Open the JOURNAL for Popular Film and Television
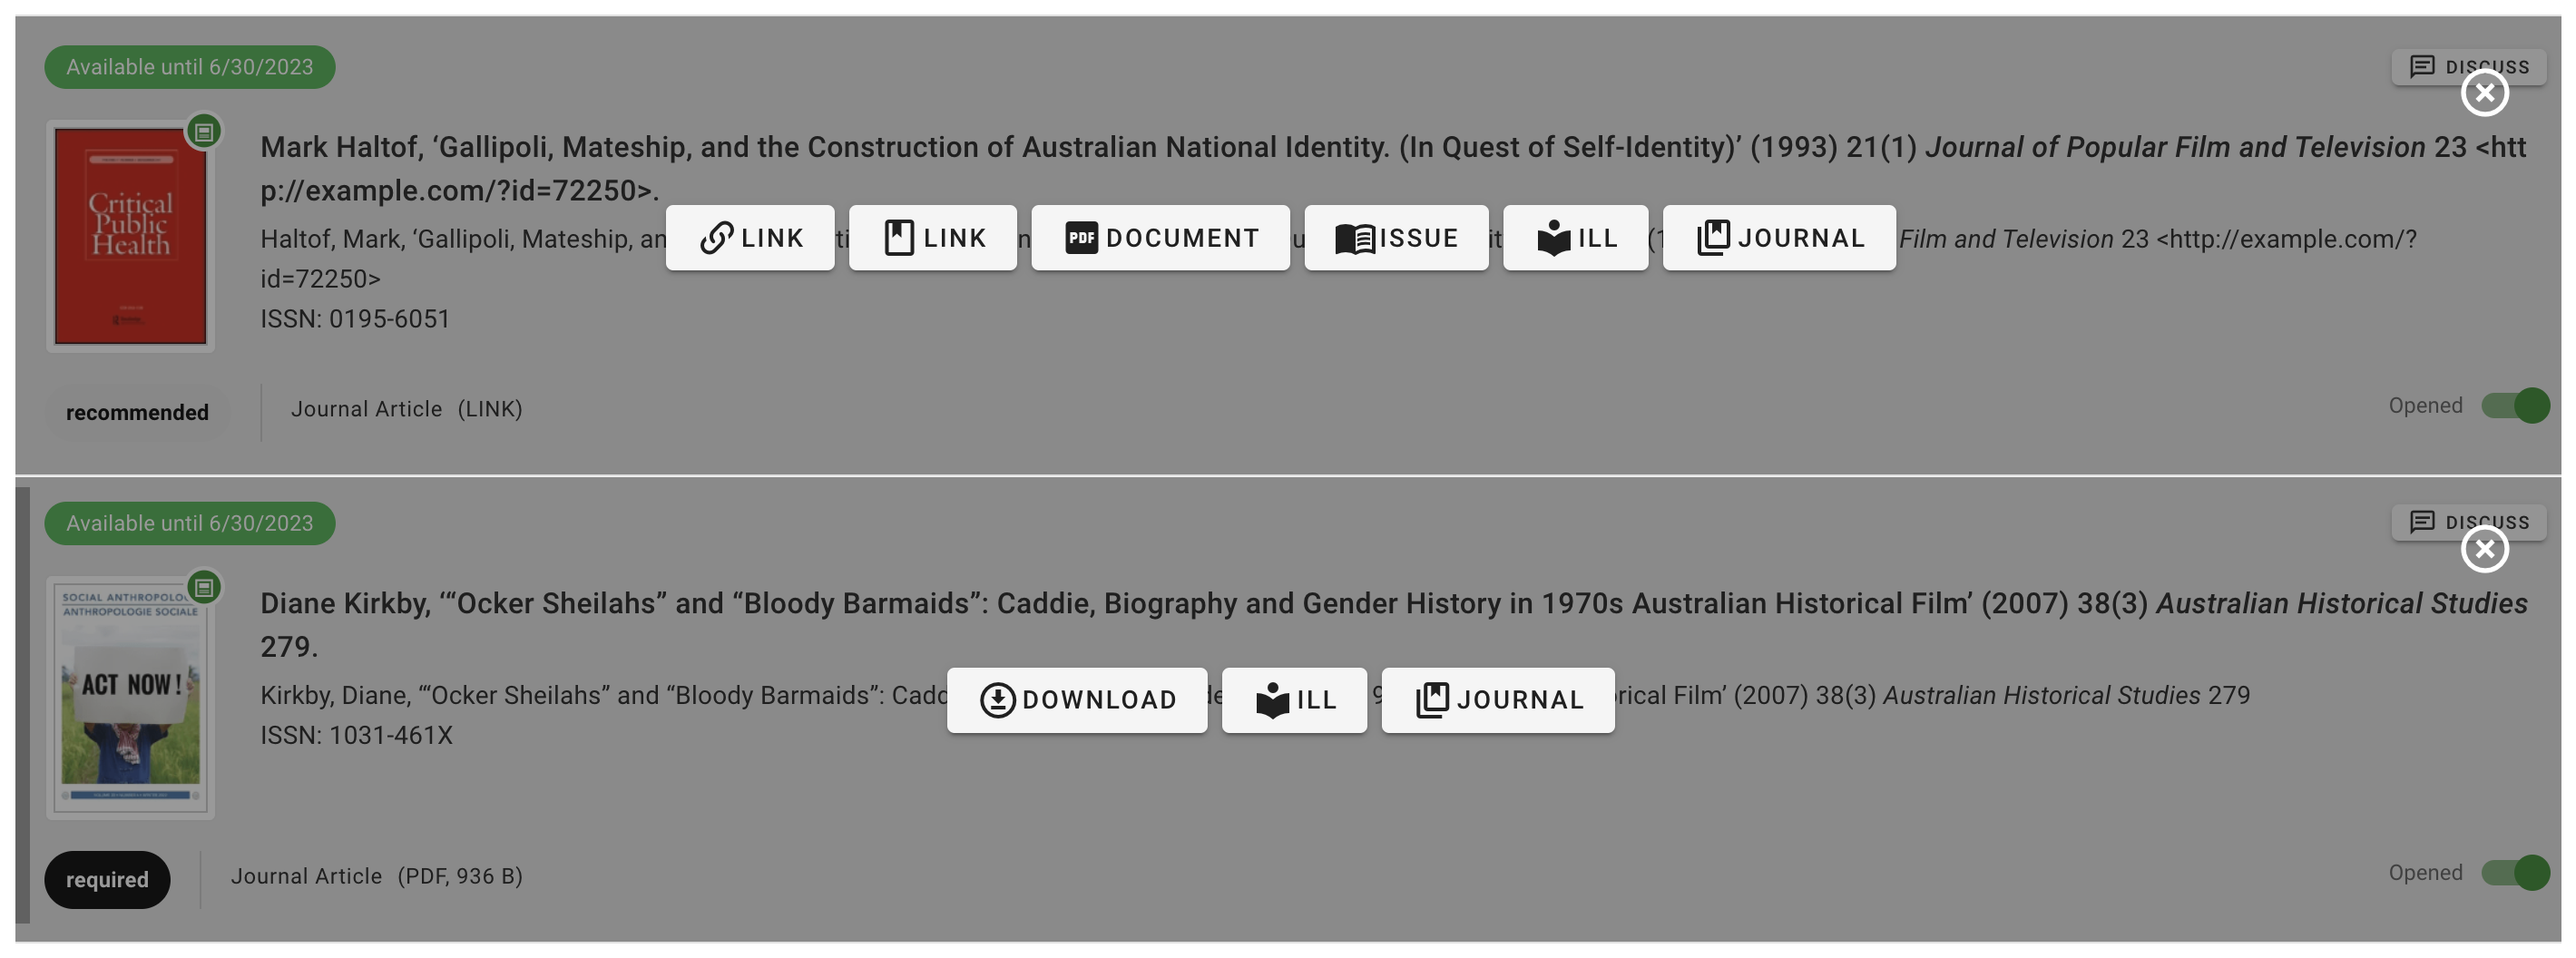 point(1778,238)
